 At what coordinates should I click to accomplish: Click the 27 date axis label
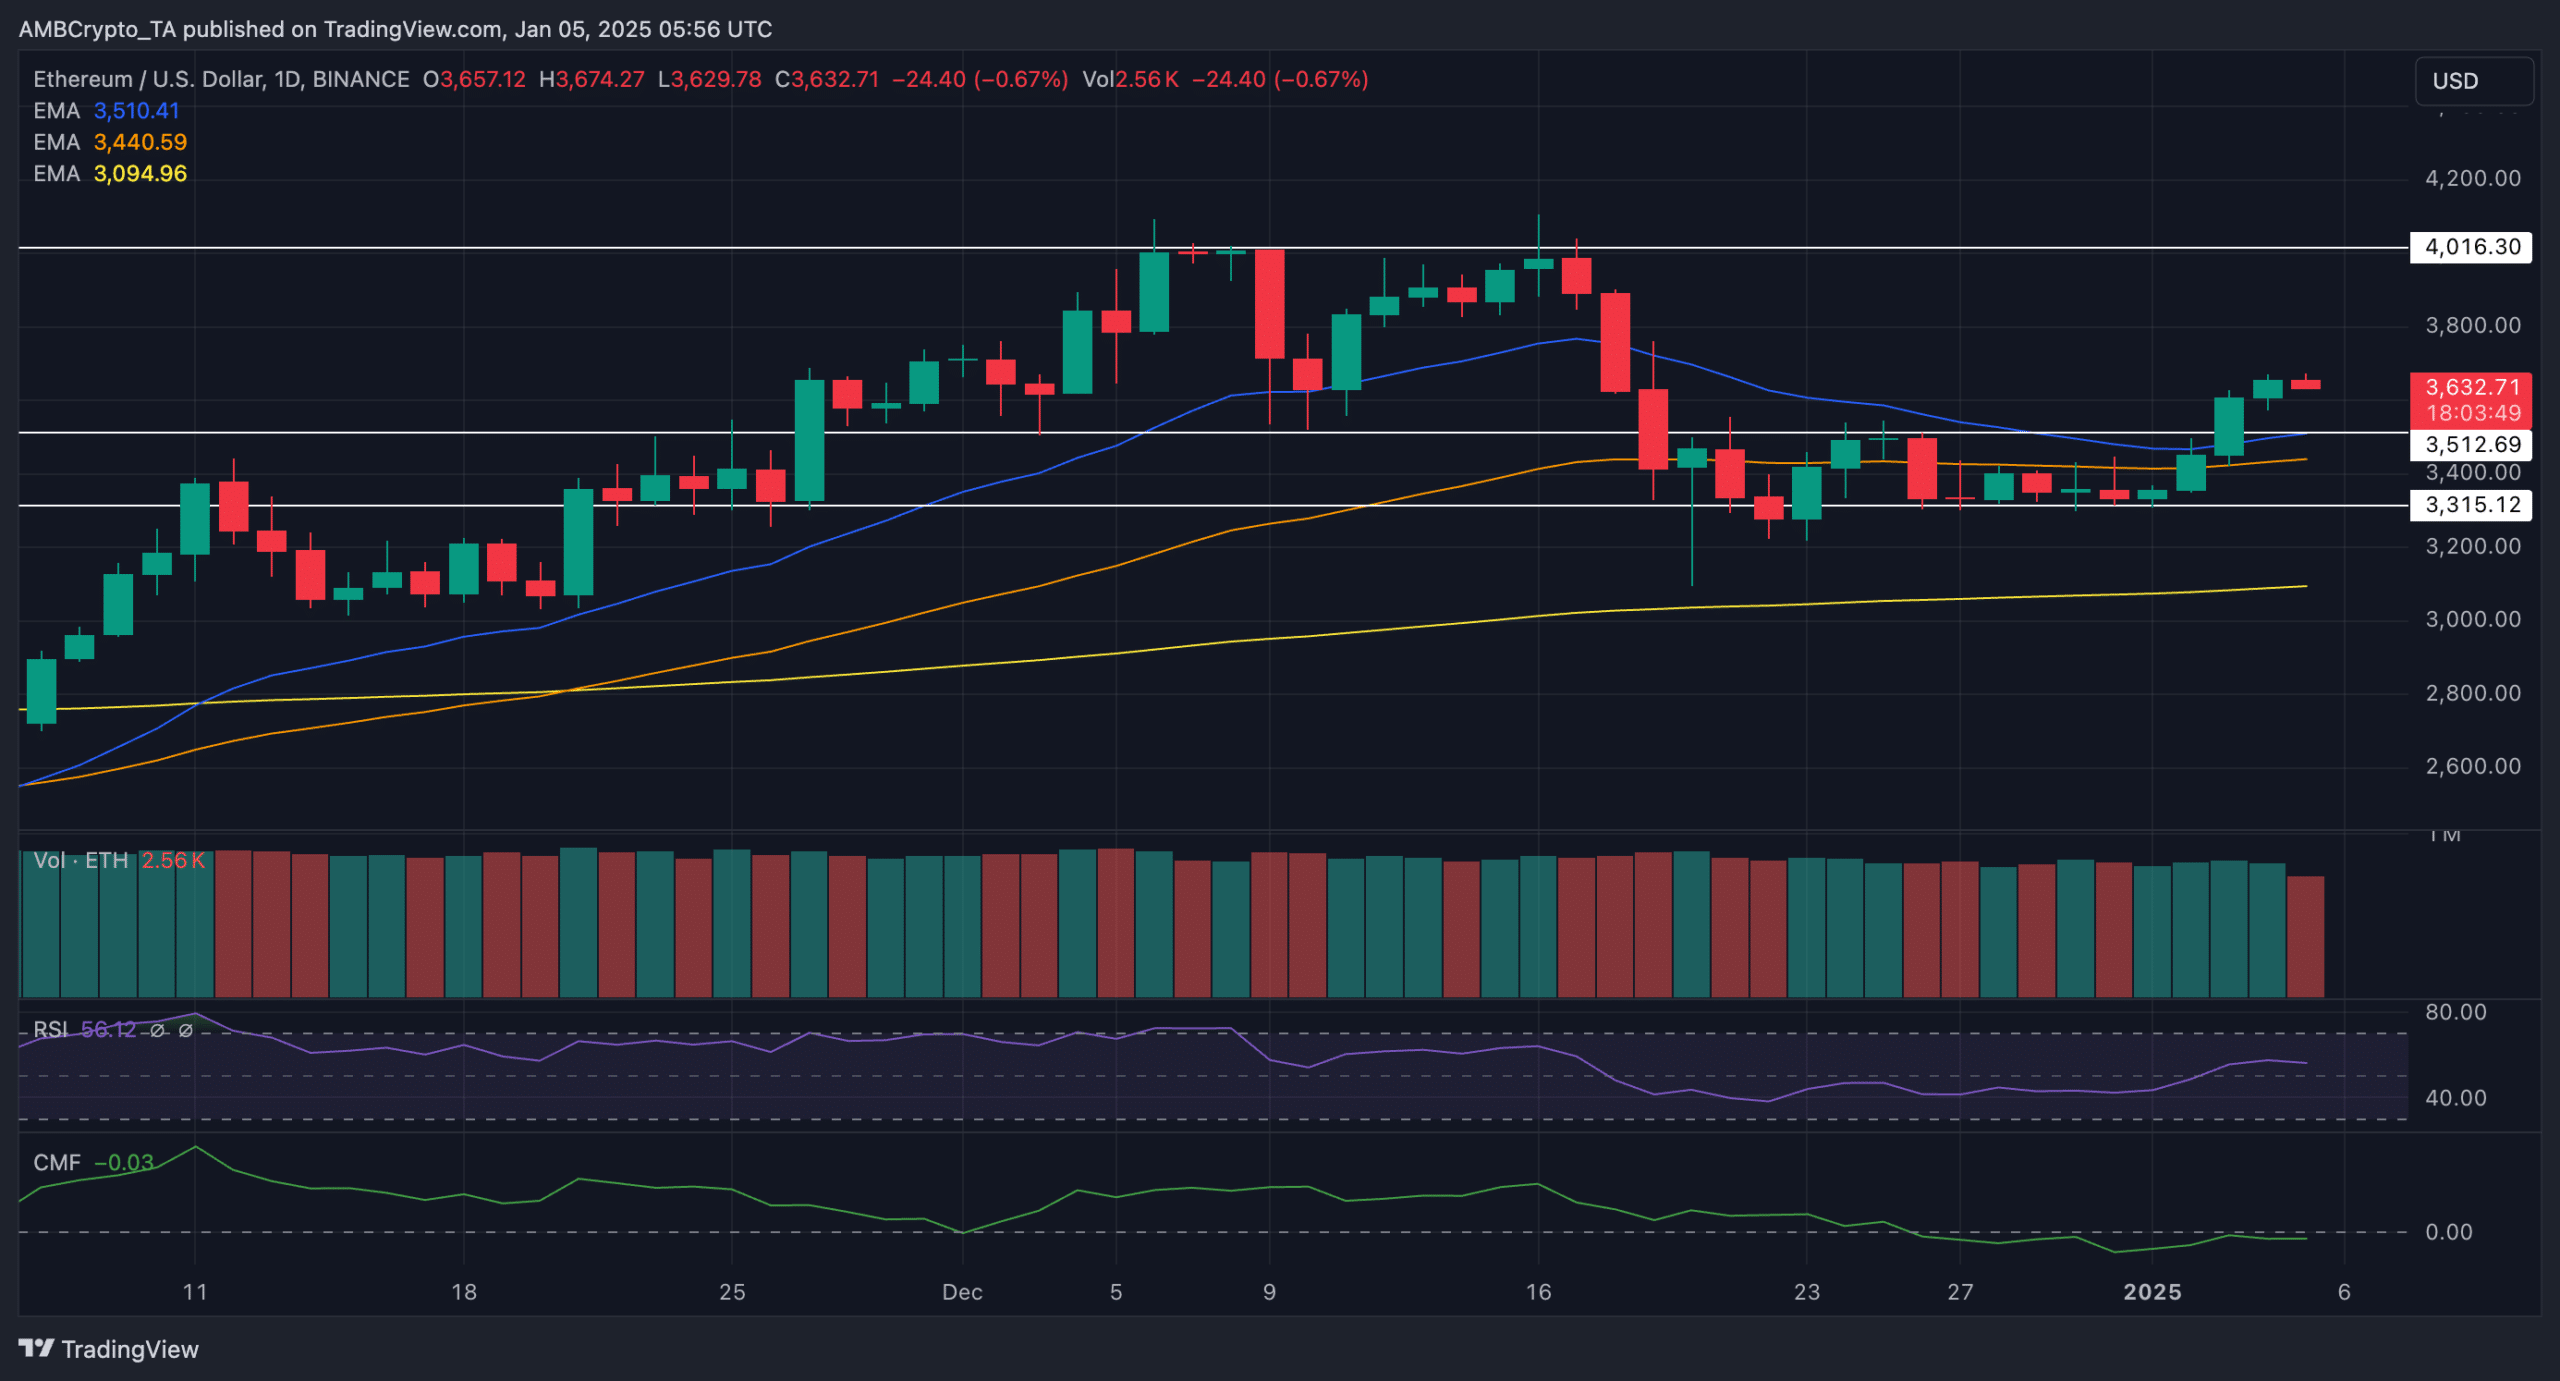[1960, 1292]
